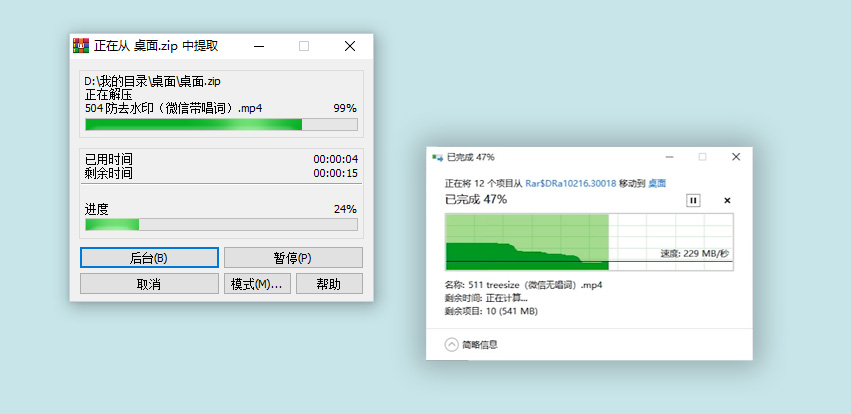The height and width of the screenshot is (414, 851).
Task: Click 剩余项目: 10 (541 MB) text
Action: [x=491, y=311]
